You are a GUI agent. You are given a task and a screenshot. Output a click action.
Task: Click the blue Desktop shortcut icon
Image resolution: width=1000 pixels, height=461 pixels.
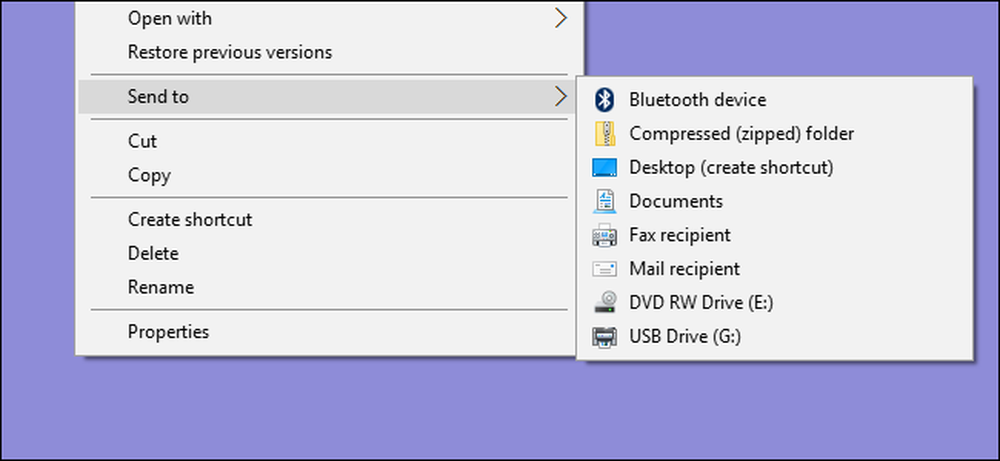[605, 168]
